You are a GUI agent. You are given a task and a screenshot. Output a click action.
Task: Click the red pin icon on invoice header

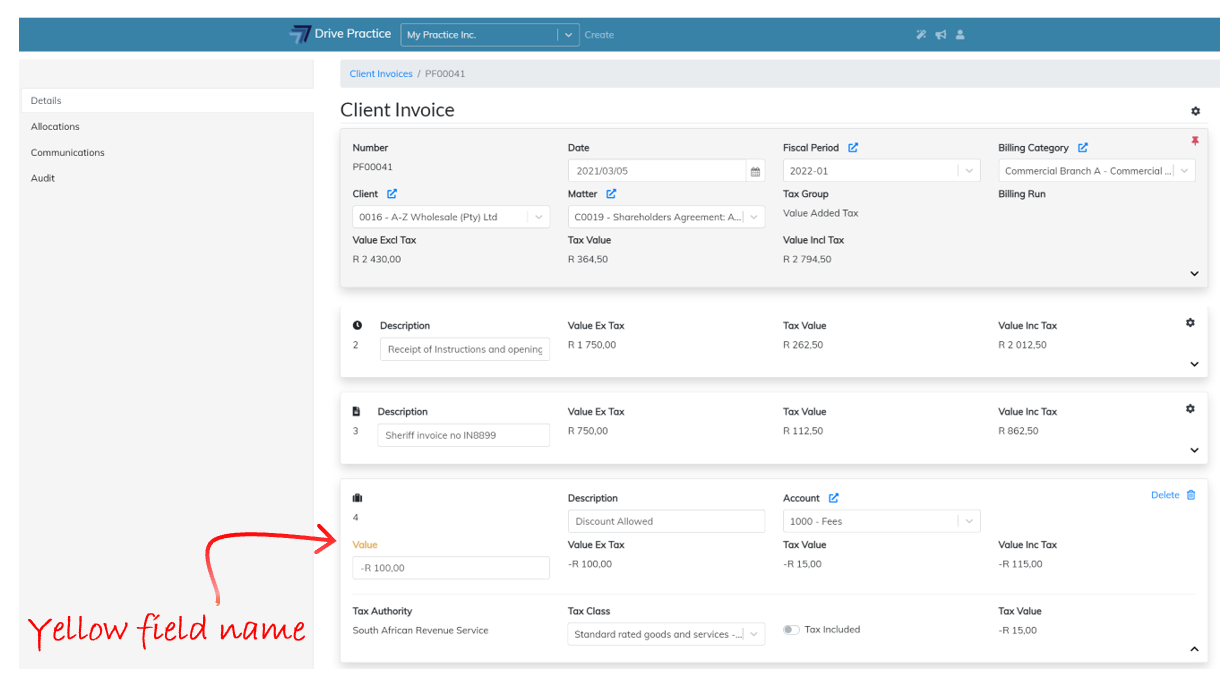point(1194,142)
